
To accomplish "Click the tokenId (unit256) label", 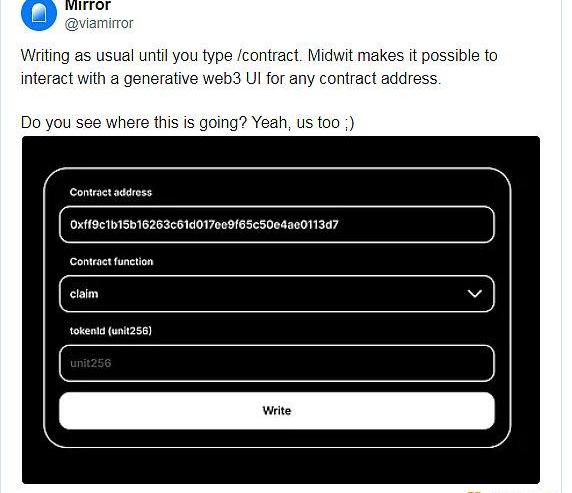I will [x=111, y=331].
